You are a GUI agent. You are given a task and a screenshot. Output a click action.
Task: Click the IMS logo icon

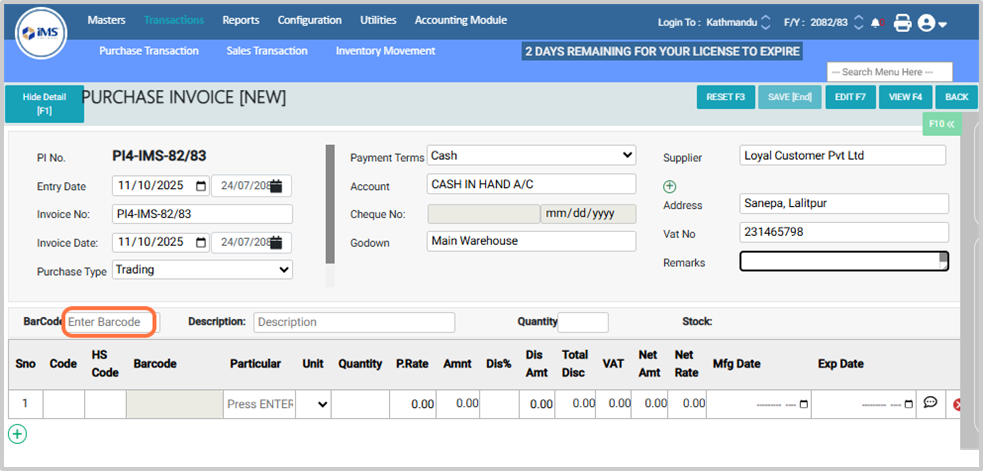(41, 34)
